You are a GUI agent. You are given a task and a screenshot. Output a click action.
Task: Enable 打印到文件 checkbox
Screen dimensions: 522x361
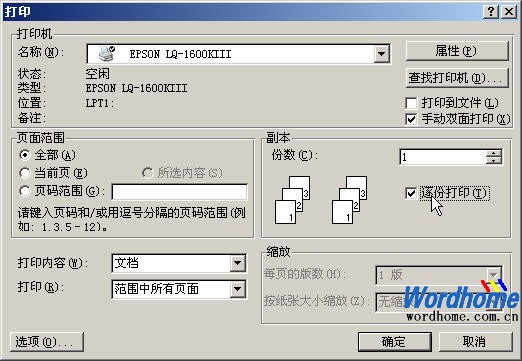click(411, 103)
